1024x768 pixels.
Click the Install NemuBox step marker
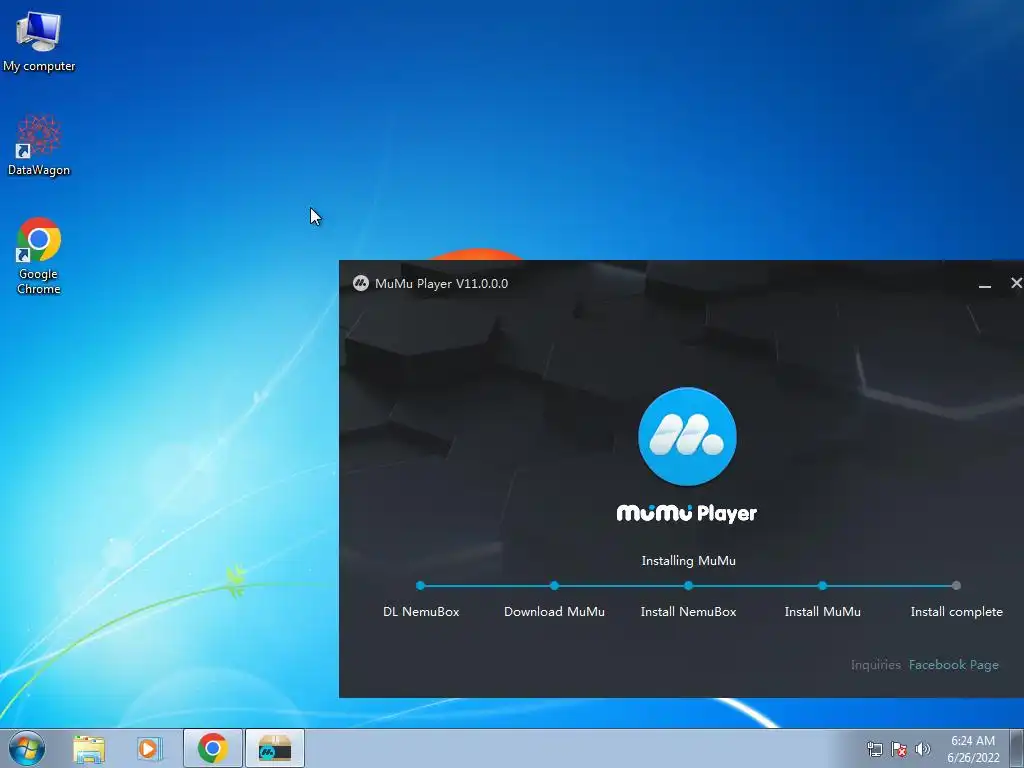click(x=688, y=586)
